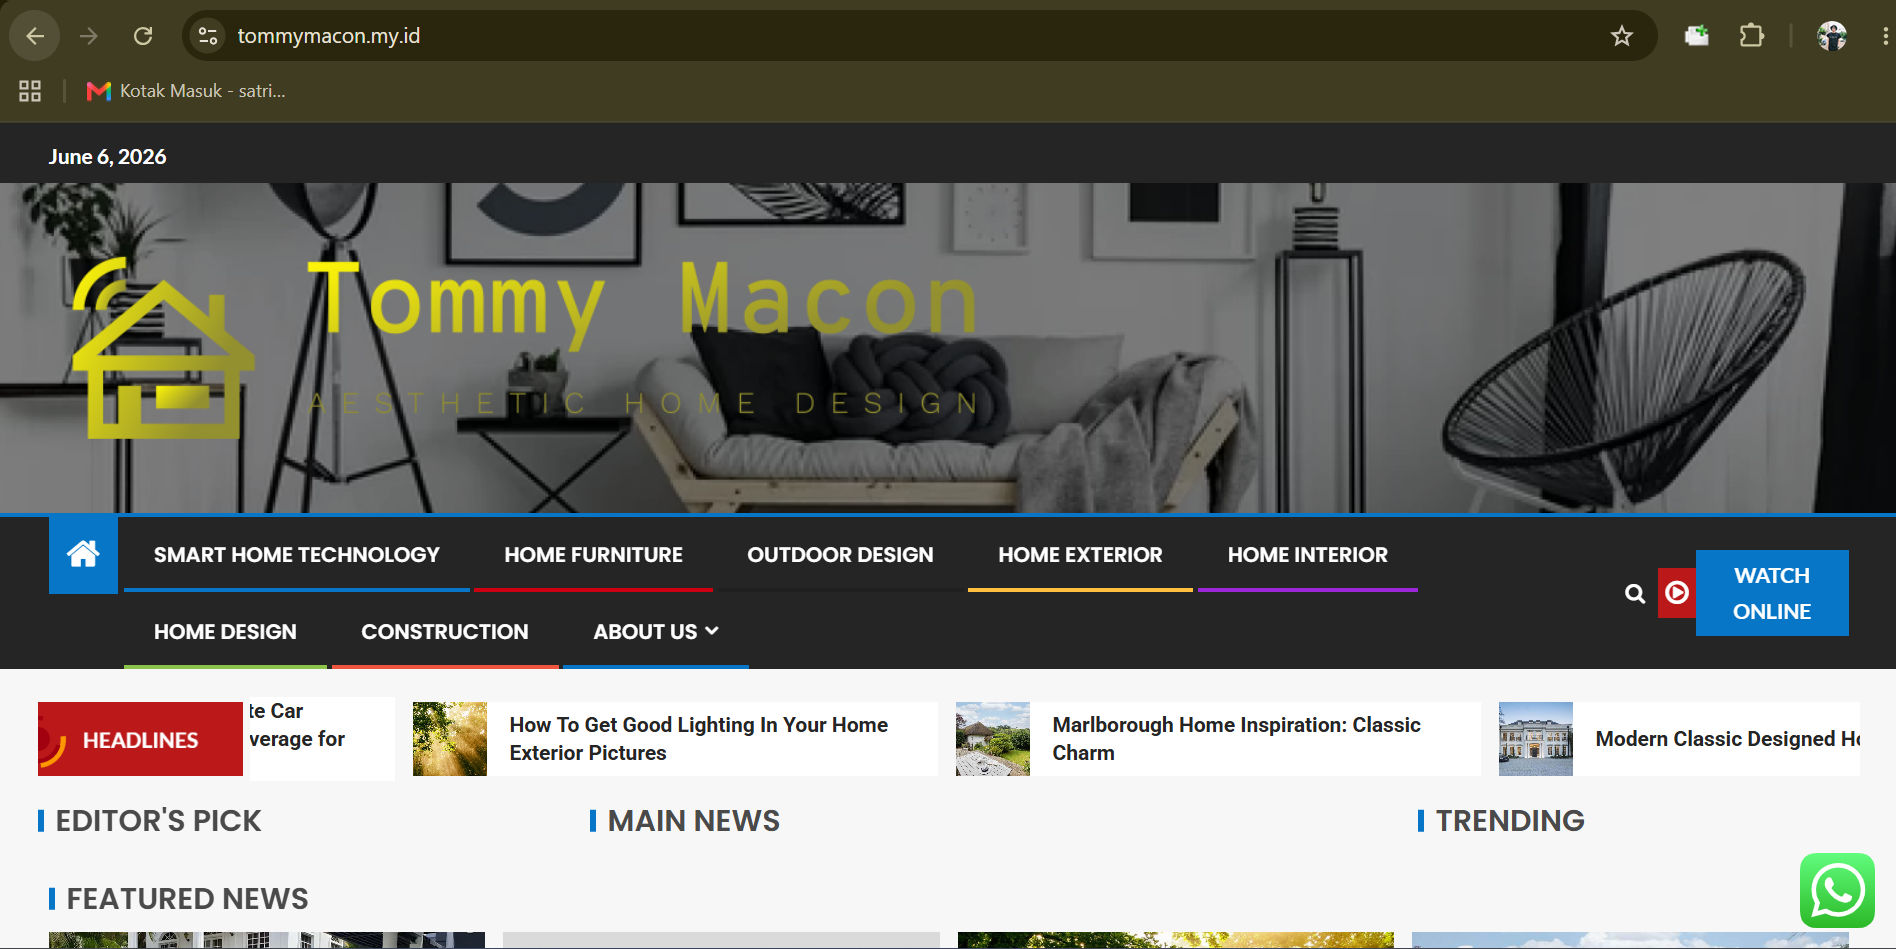Click the Editor's Pick heading
The width and height of the screenshot is (1896, 949).
coord(158,821)
